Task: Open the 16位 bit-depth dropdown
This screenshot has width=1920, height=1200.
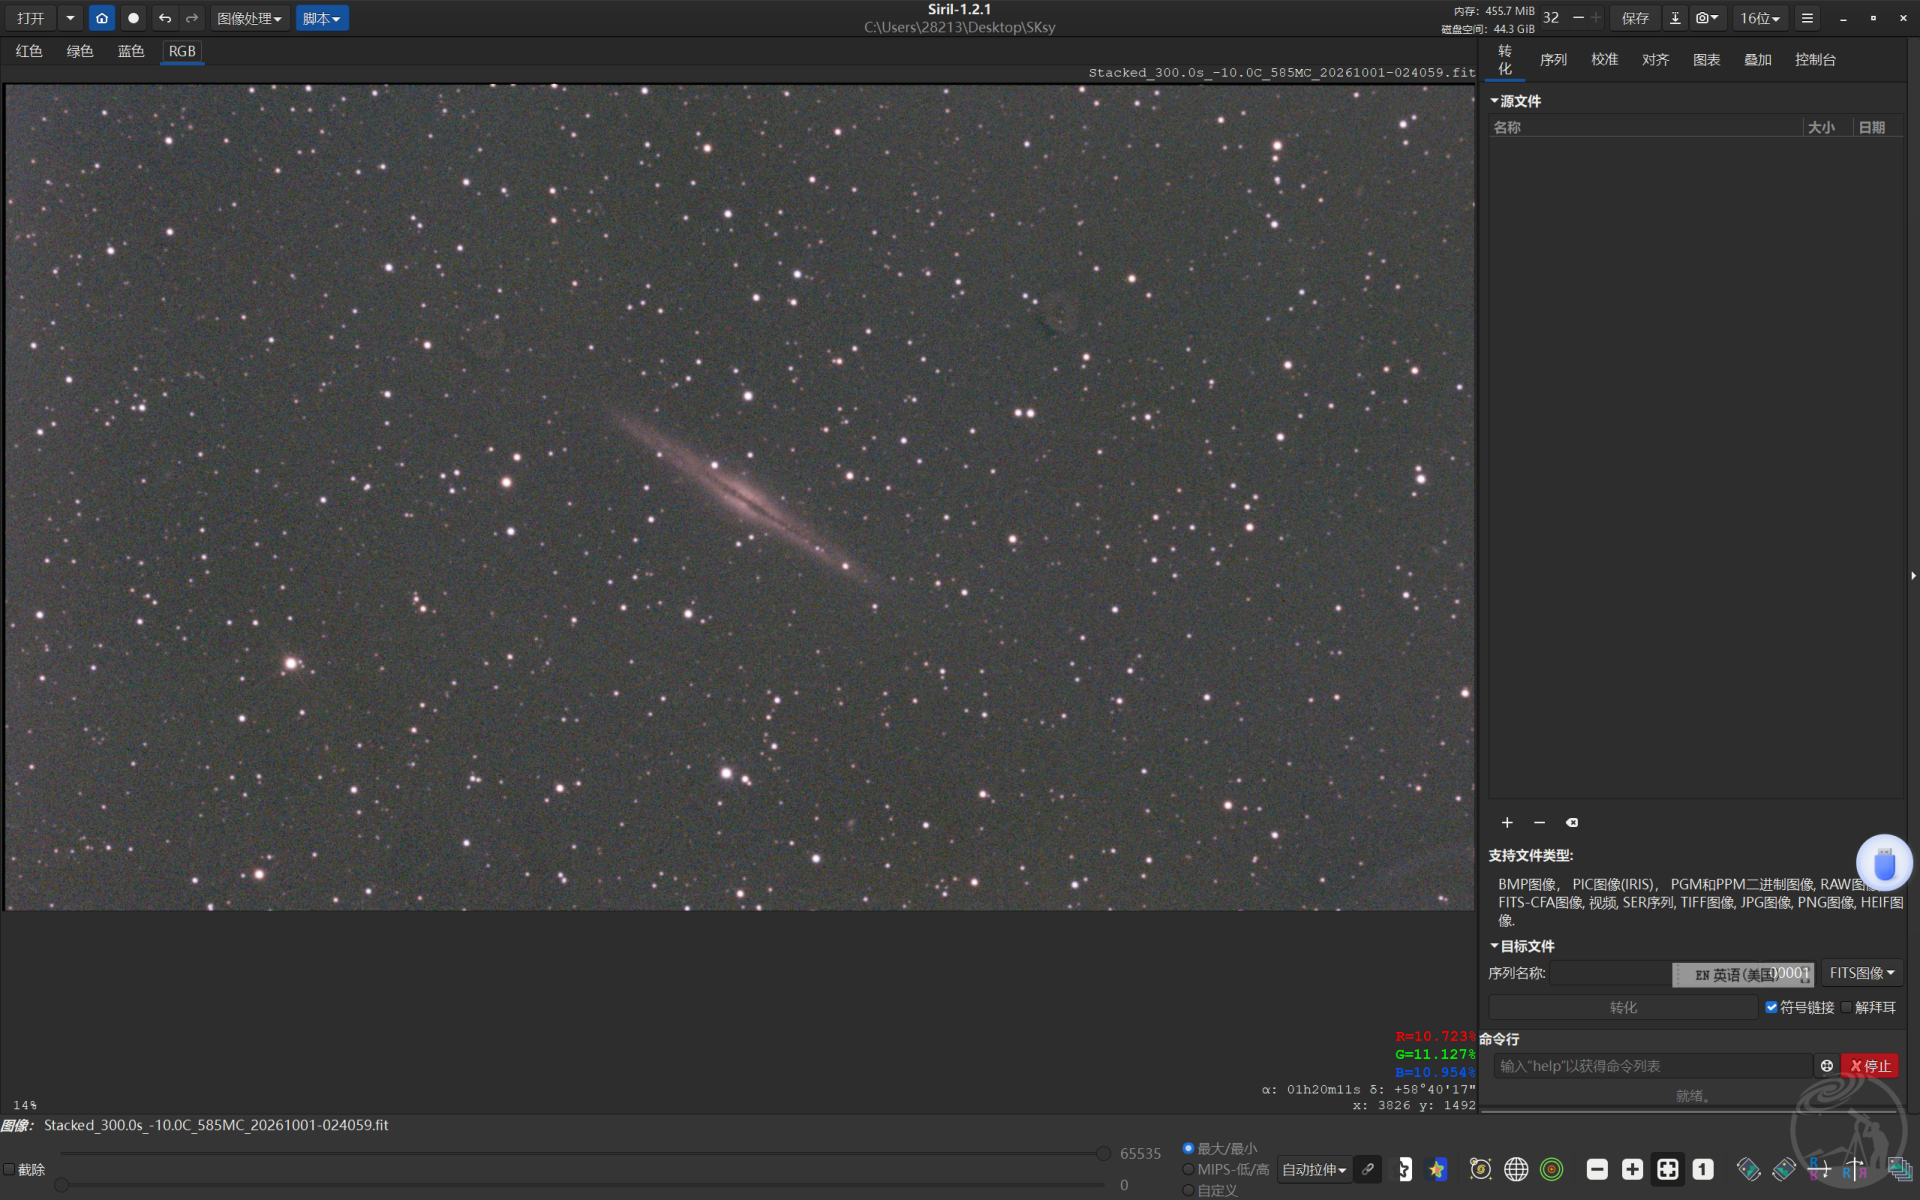Action: point(1760,18)
